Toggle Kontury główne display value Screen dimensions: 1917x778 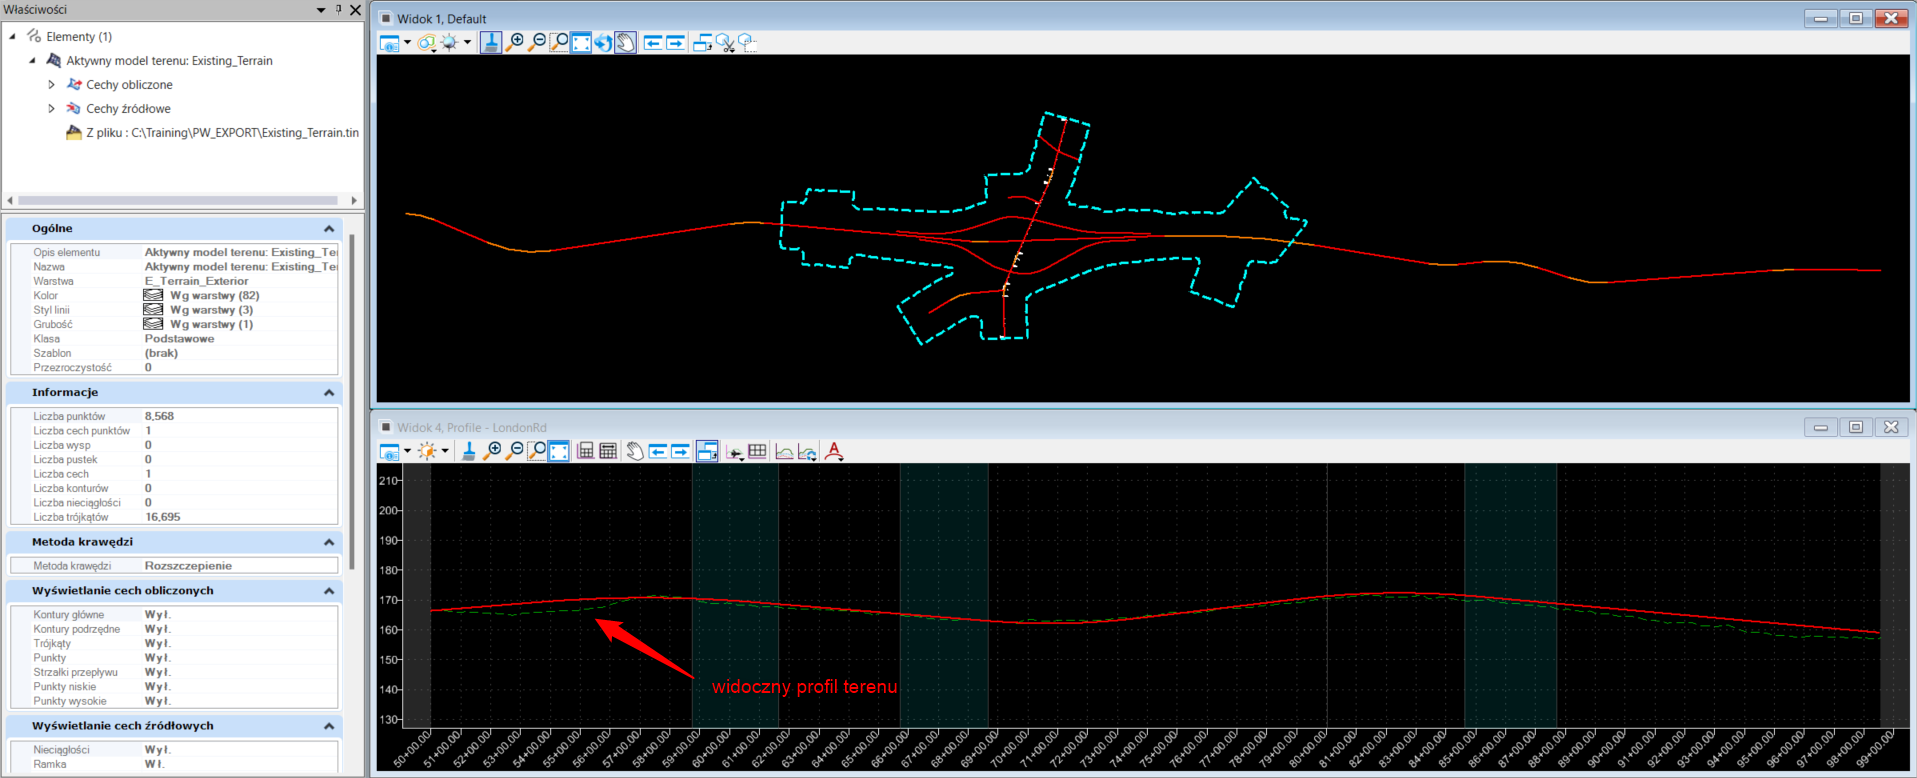click(157, 615)
